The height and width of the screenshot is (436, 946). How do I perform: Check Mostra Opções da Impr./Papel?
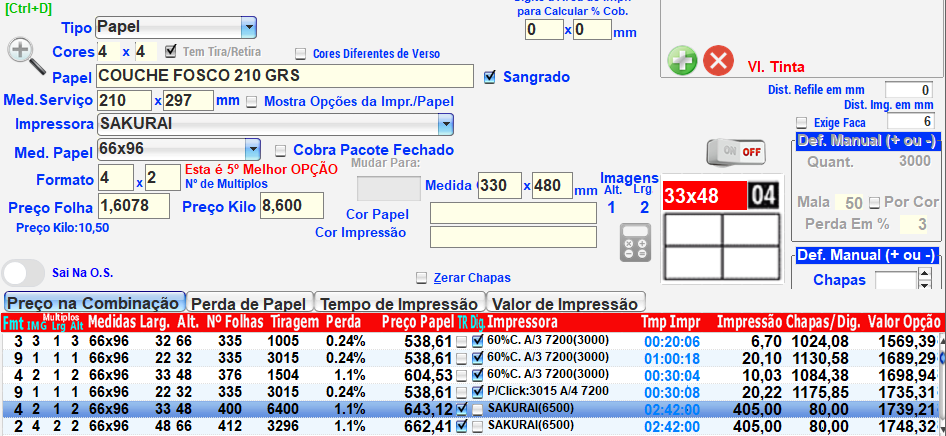252,102
